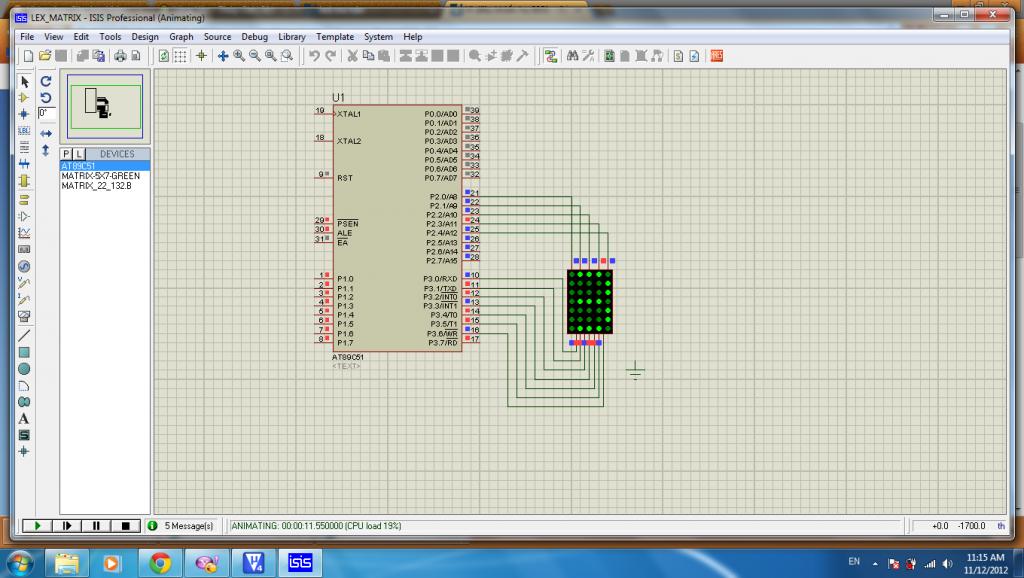This screenshot has width=1024, height=578.
Task: Select the 2D Graphics Line tool
Action: [x=24, y=335]
